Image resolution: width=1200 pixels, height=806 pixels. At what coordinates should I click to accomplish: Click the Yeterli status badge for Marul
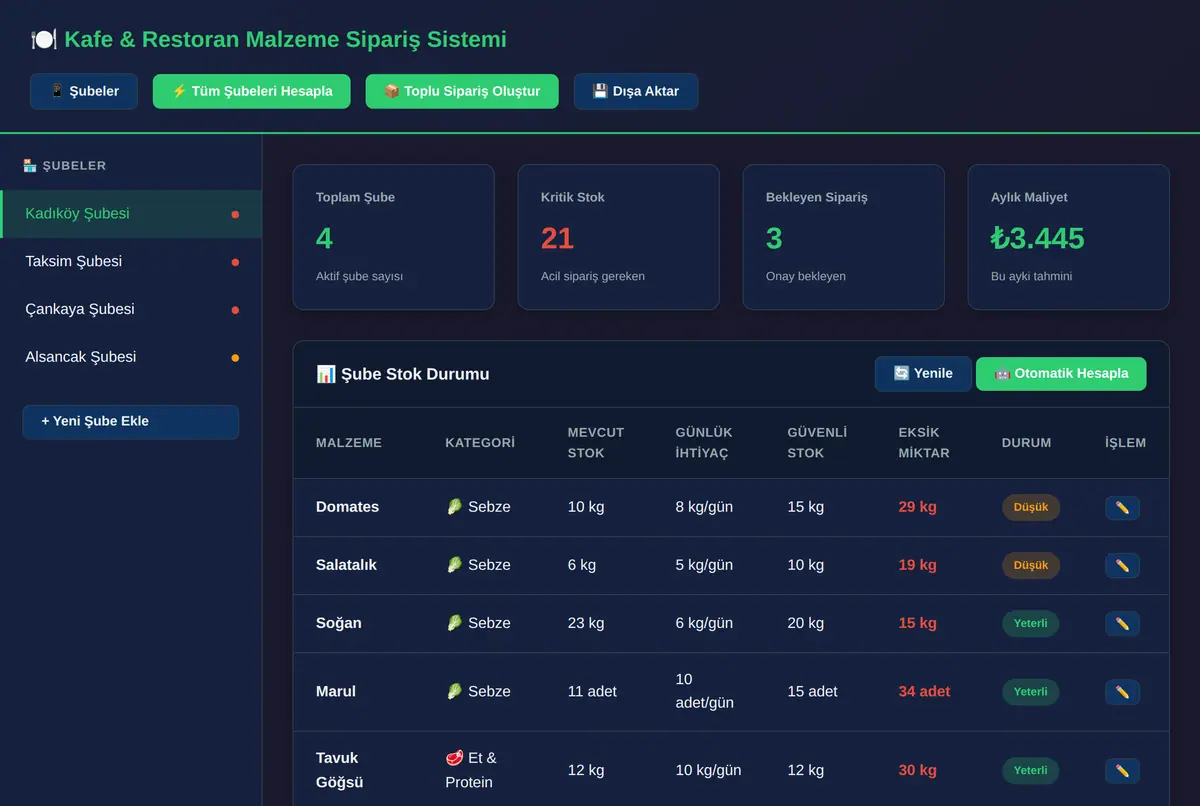pos(1031,692)
